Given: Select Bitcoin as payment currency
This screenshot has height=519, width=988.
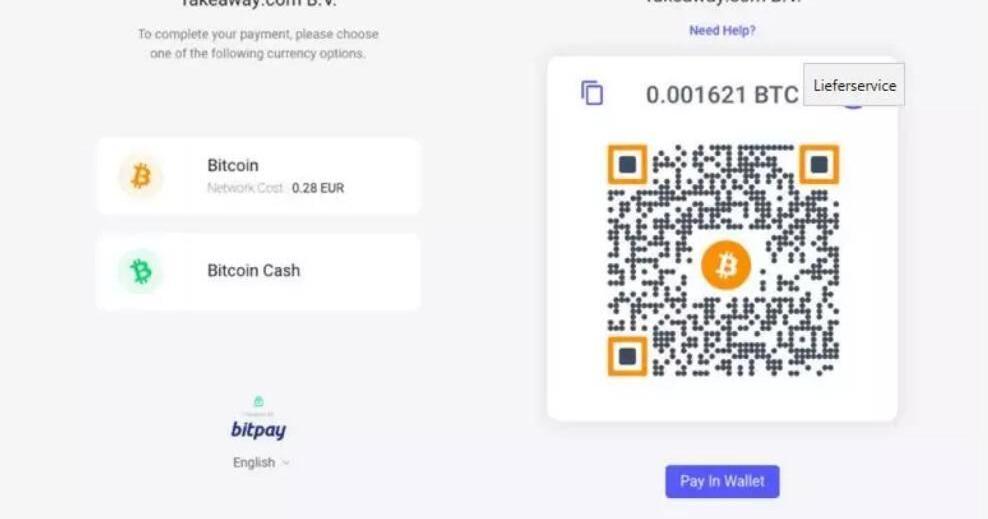Looking at the screenshot, I should pos(258,176).
